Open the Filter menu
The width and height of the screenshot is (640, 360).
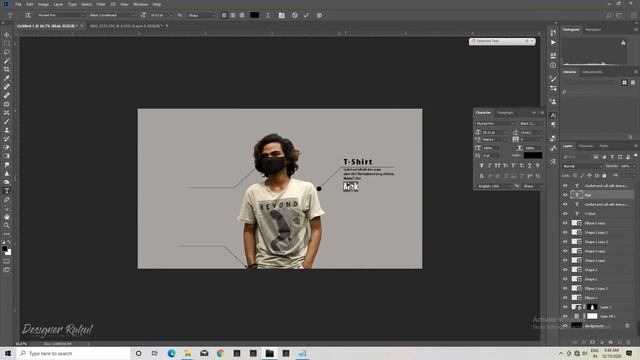pos(101,4)
